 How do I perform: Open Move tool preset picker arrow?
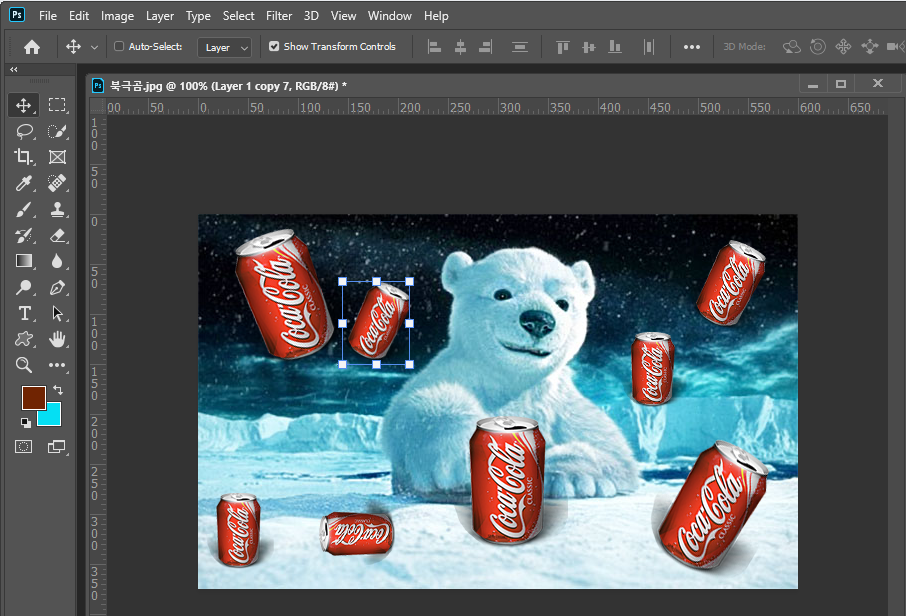pyautogui.click(x=94, y=47)
